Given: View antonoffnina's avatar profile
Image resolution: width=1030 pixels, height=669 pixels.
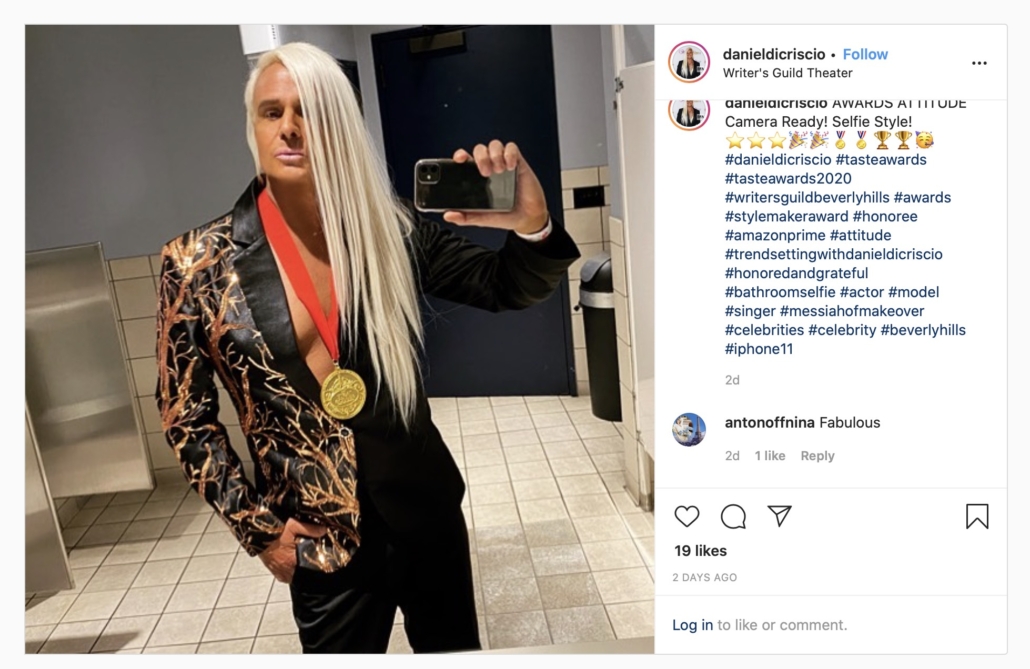Looking at the screenshot, I should point(689,430).
